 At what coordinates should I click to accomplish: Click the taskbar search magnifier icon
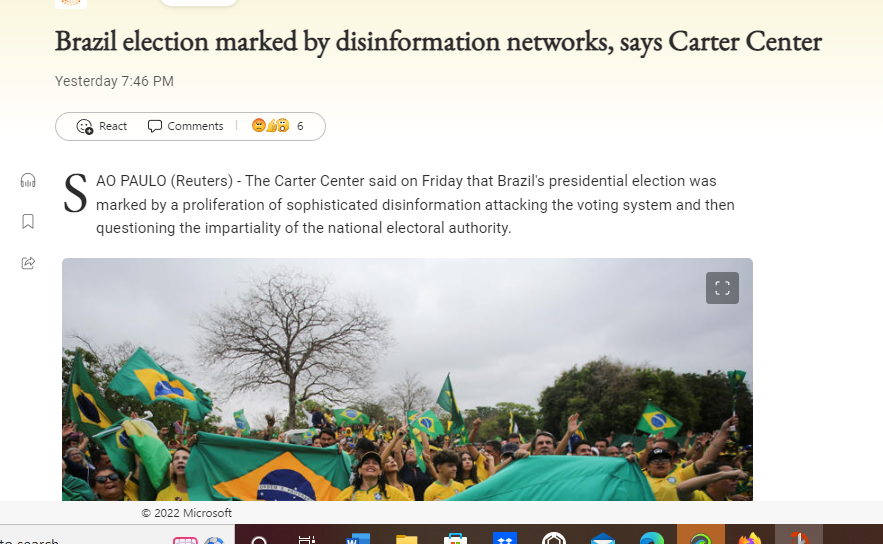point(259,539)
